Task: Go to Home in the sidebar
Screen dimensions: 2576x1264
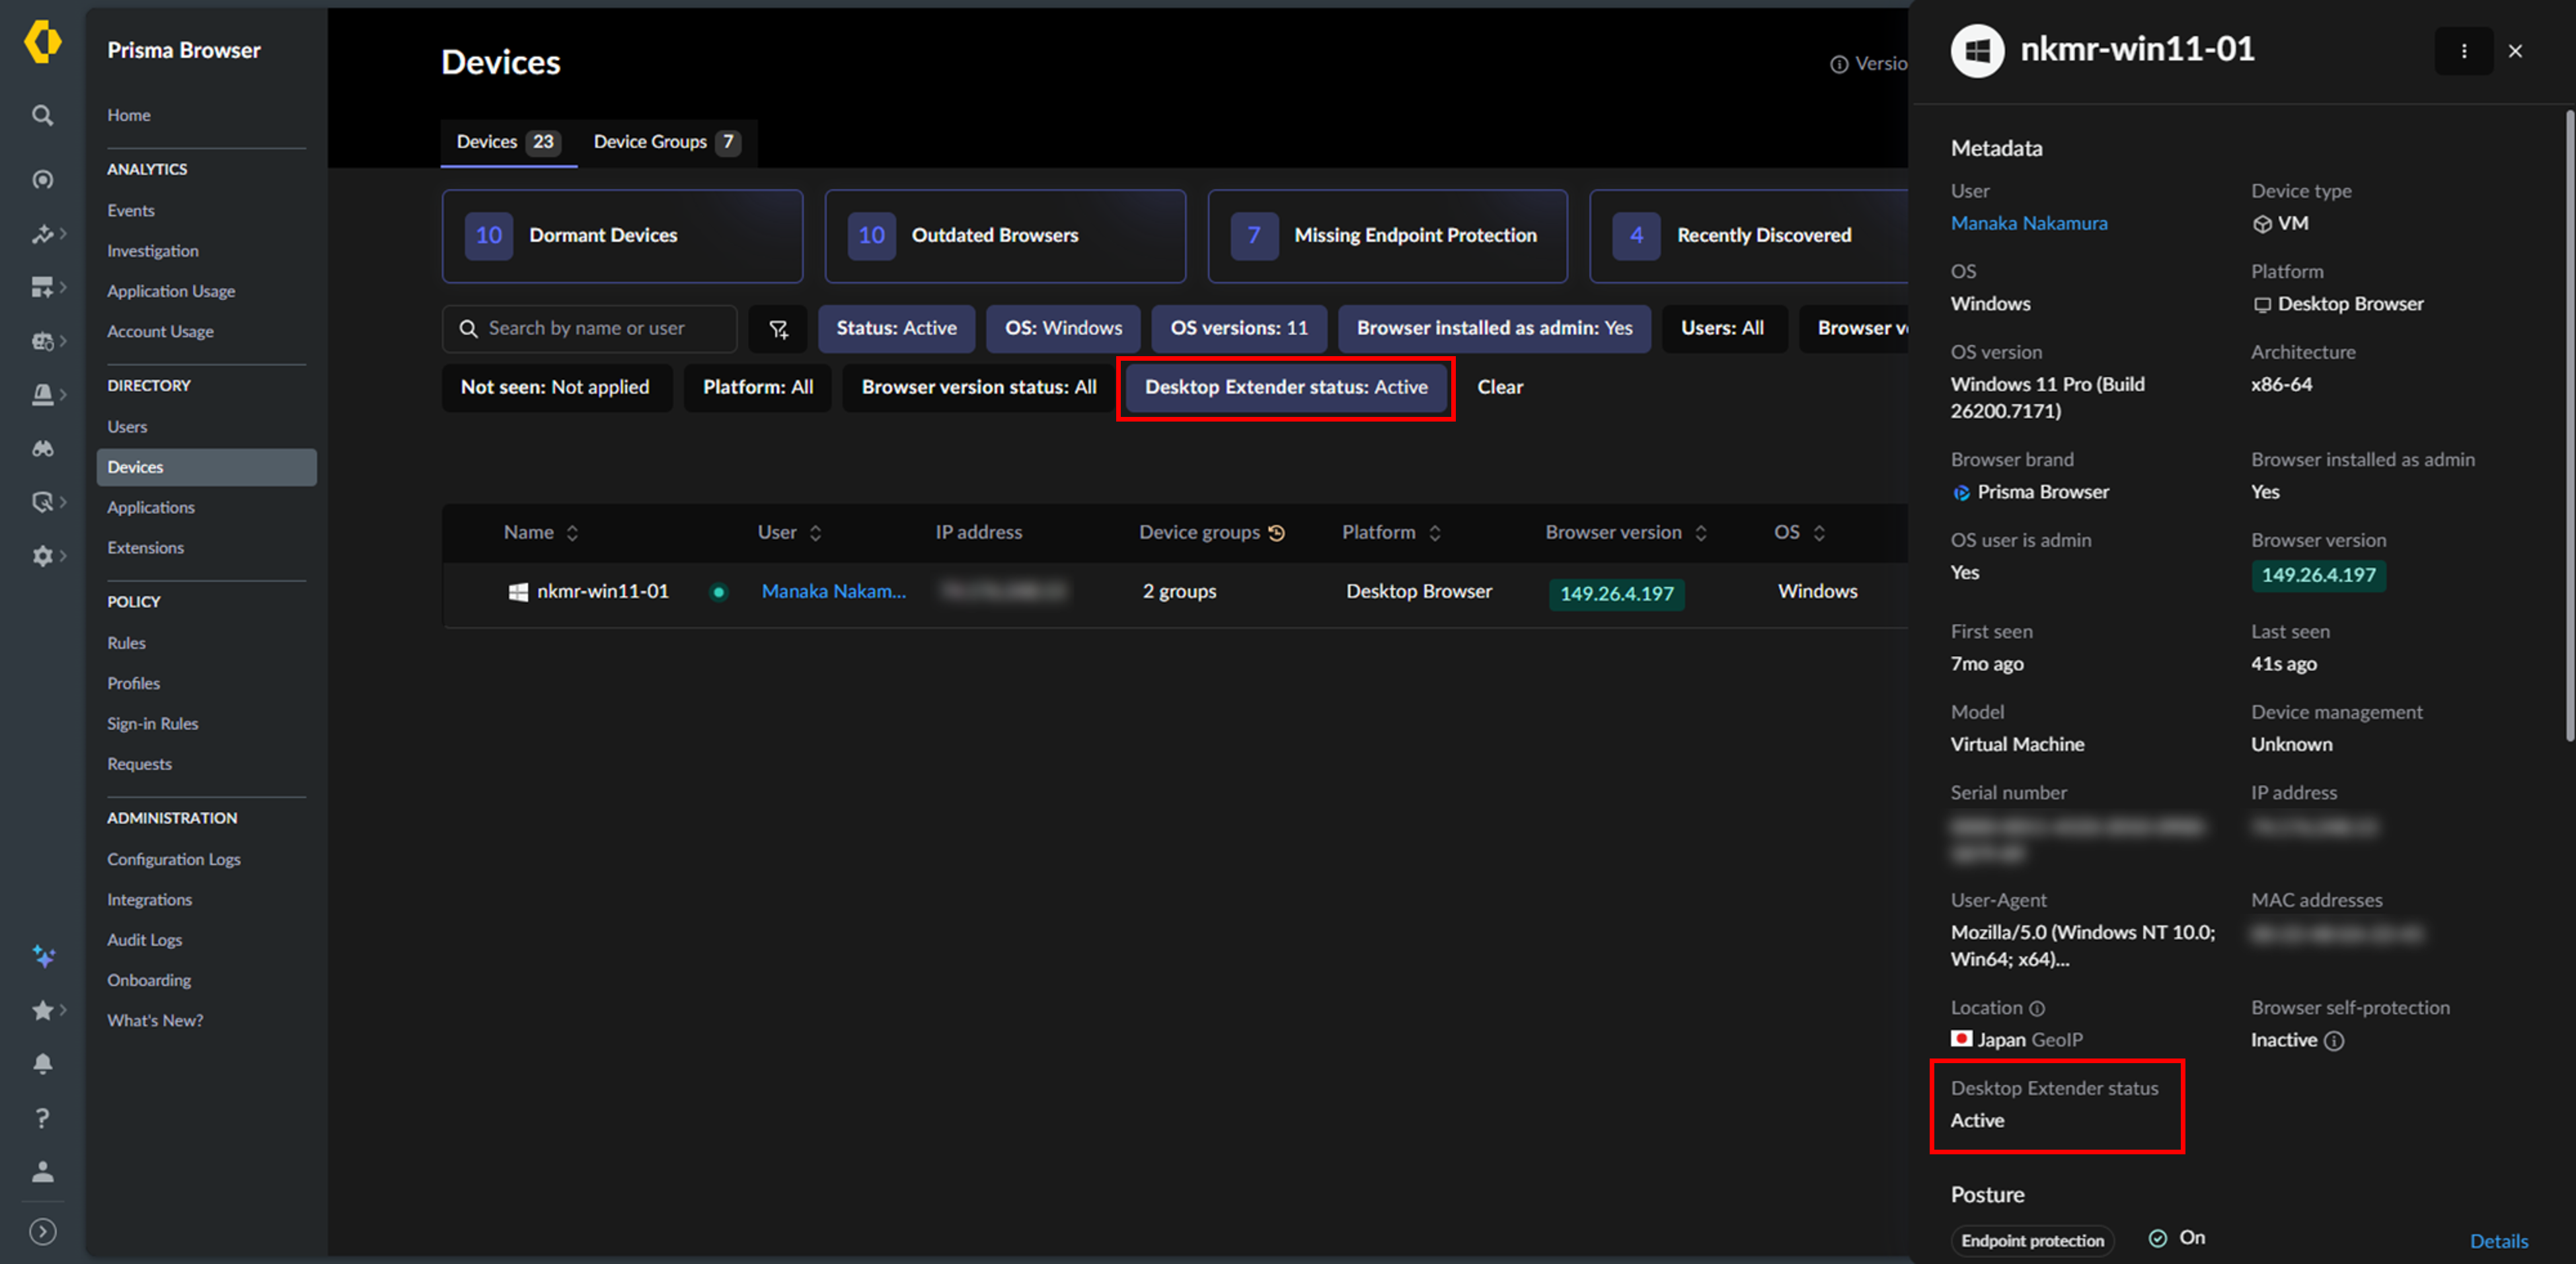Action: 129,115
